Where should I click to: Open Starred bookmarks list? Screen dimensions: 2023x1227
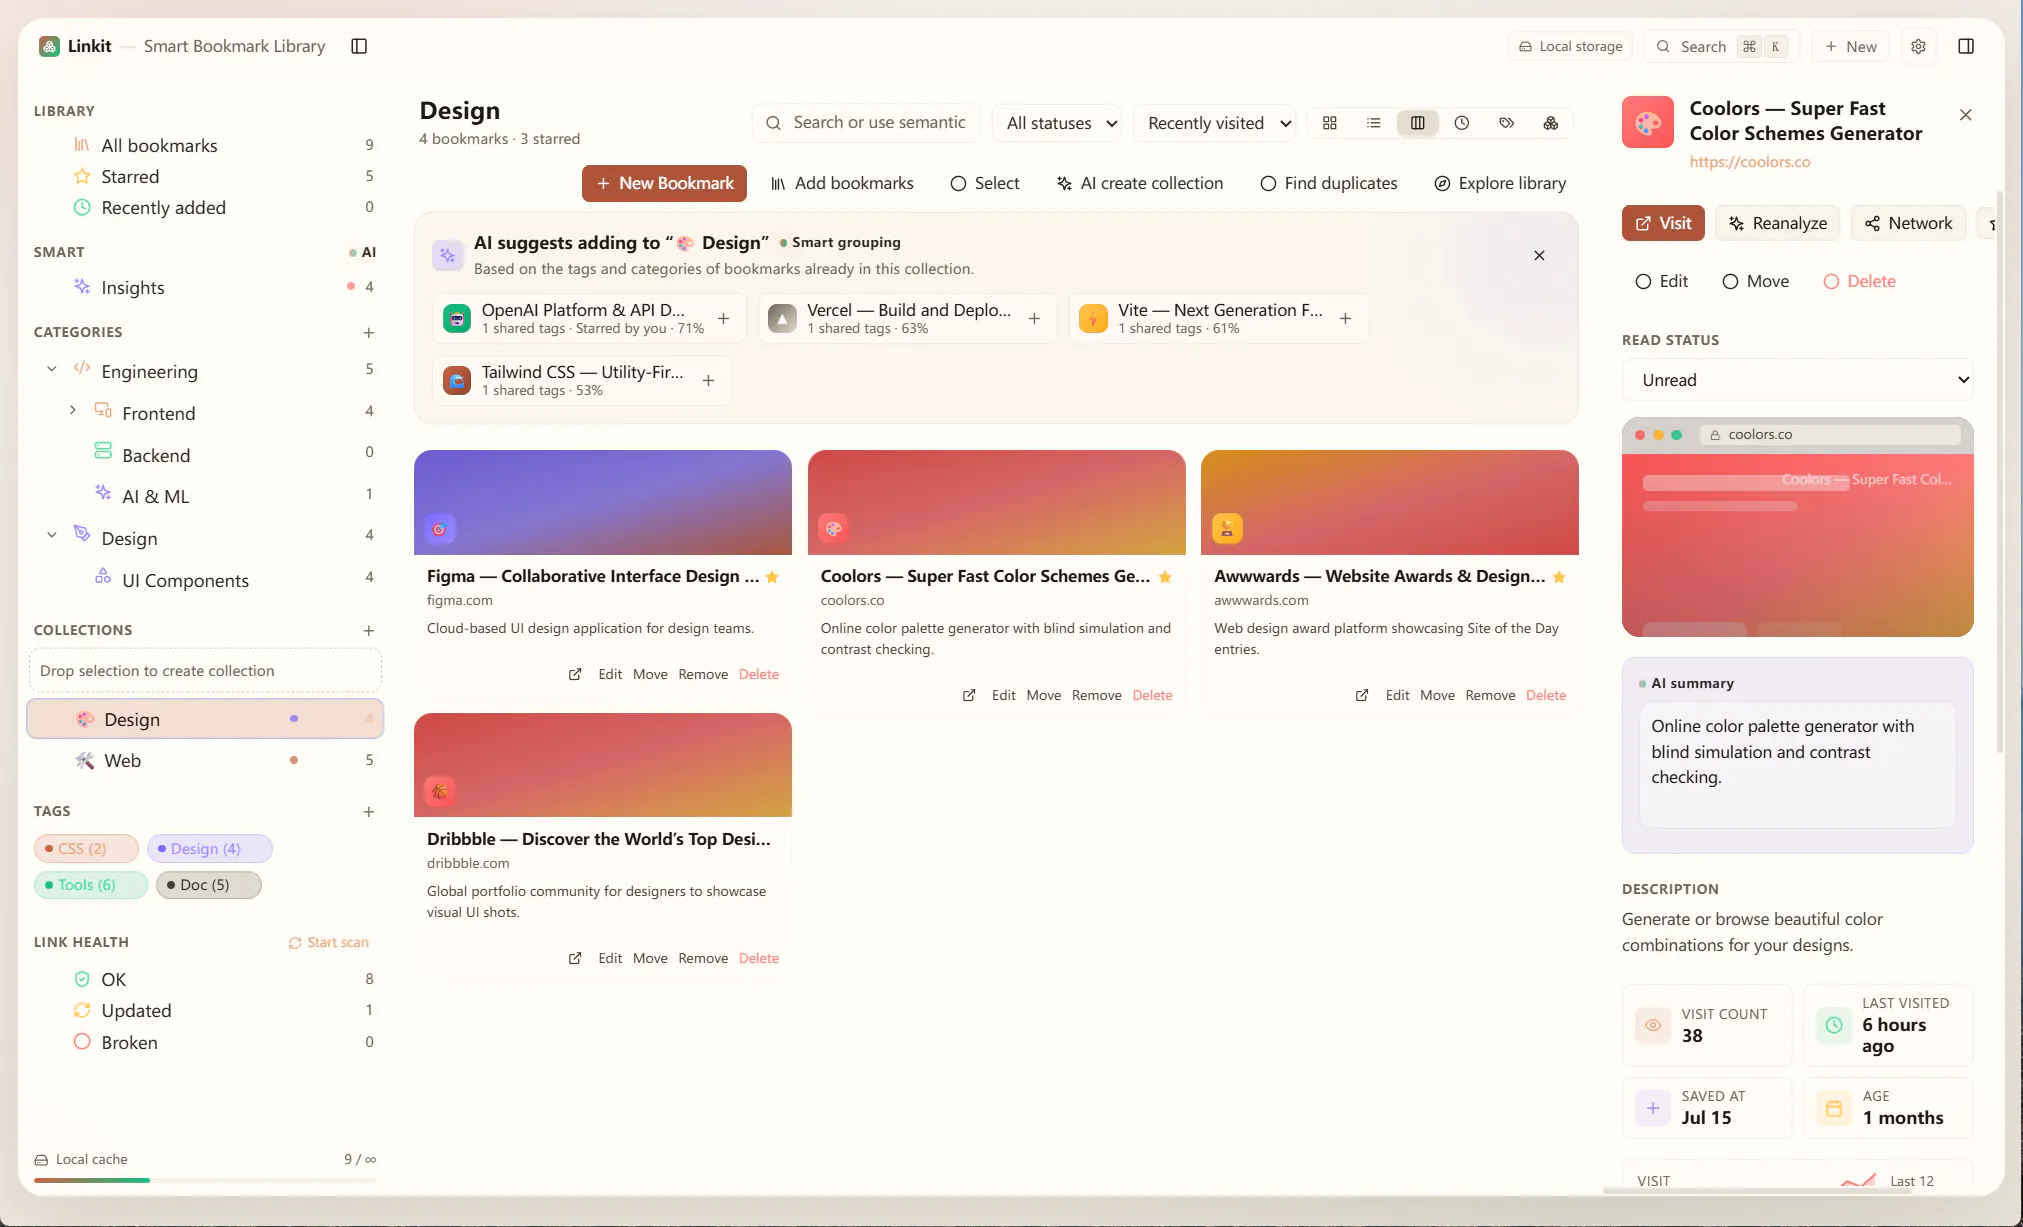(205, 176)
